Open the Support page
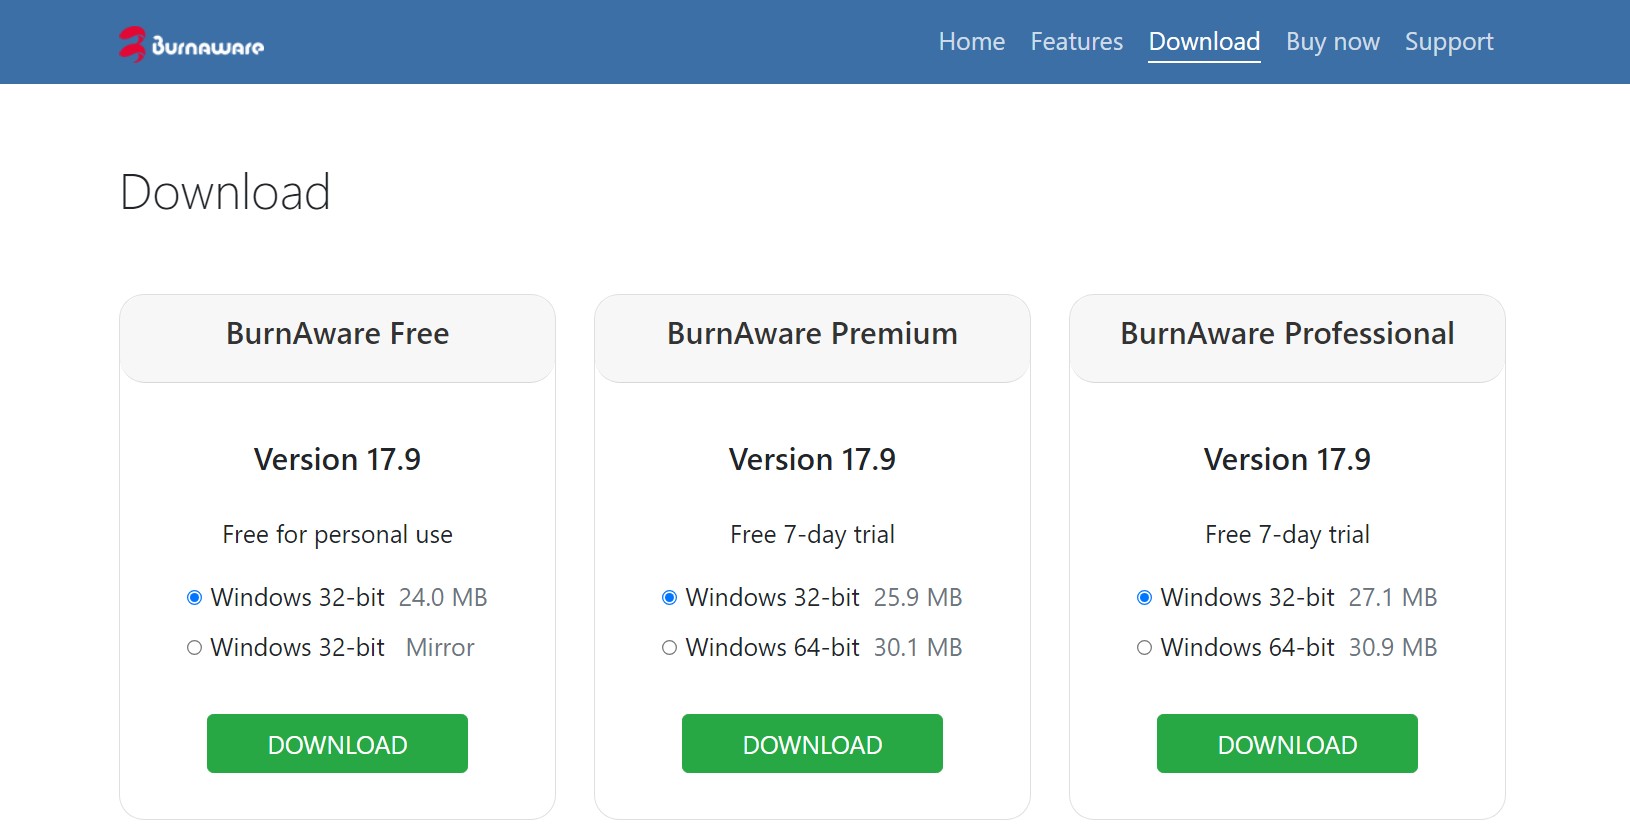Screen dimensions: 1630x824 click(x=1449, y=42)
